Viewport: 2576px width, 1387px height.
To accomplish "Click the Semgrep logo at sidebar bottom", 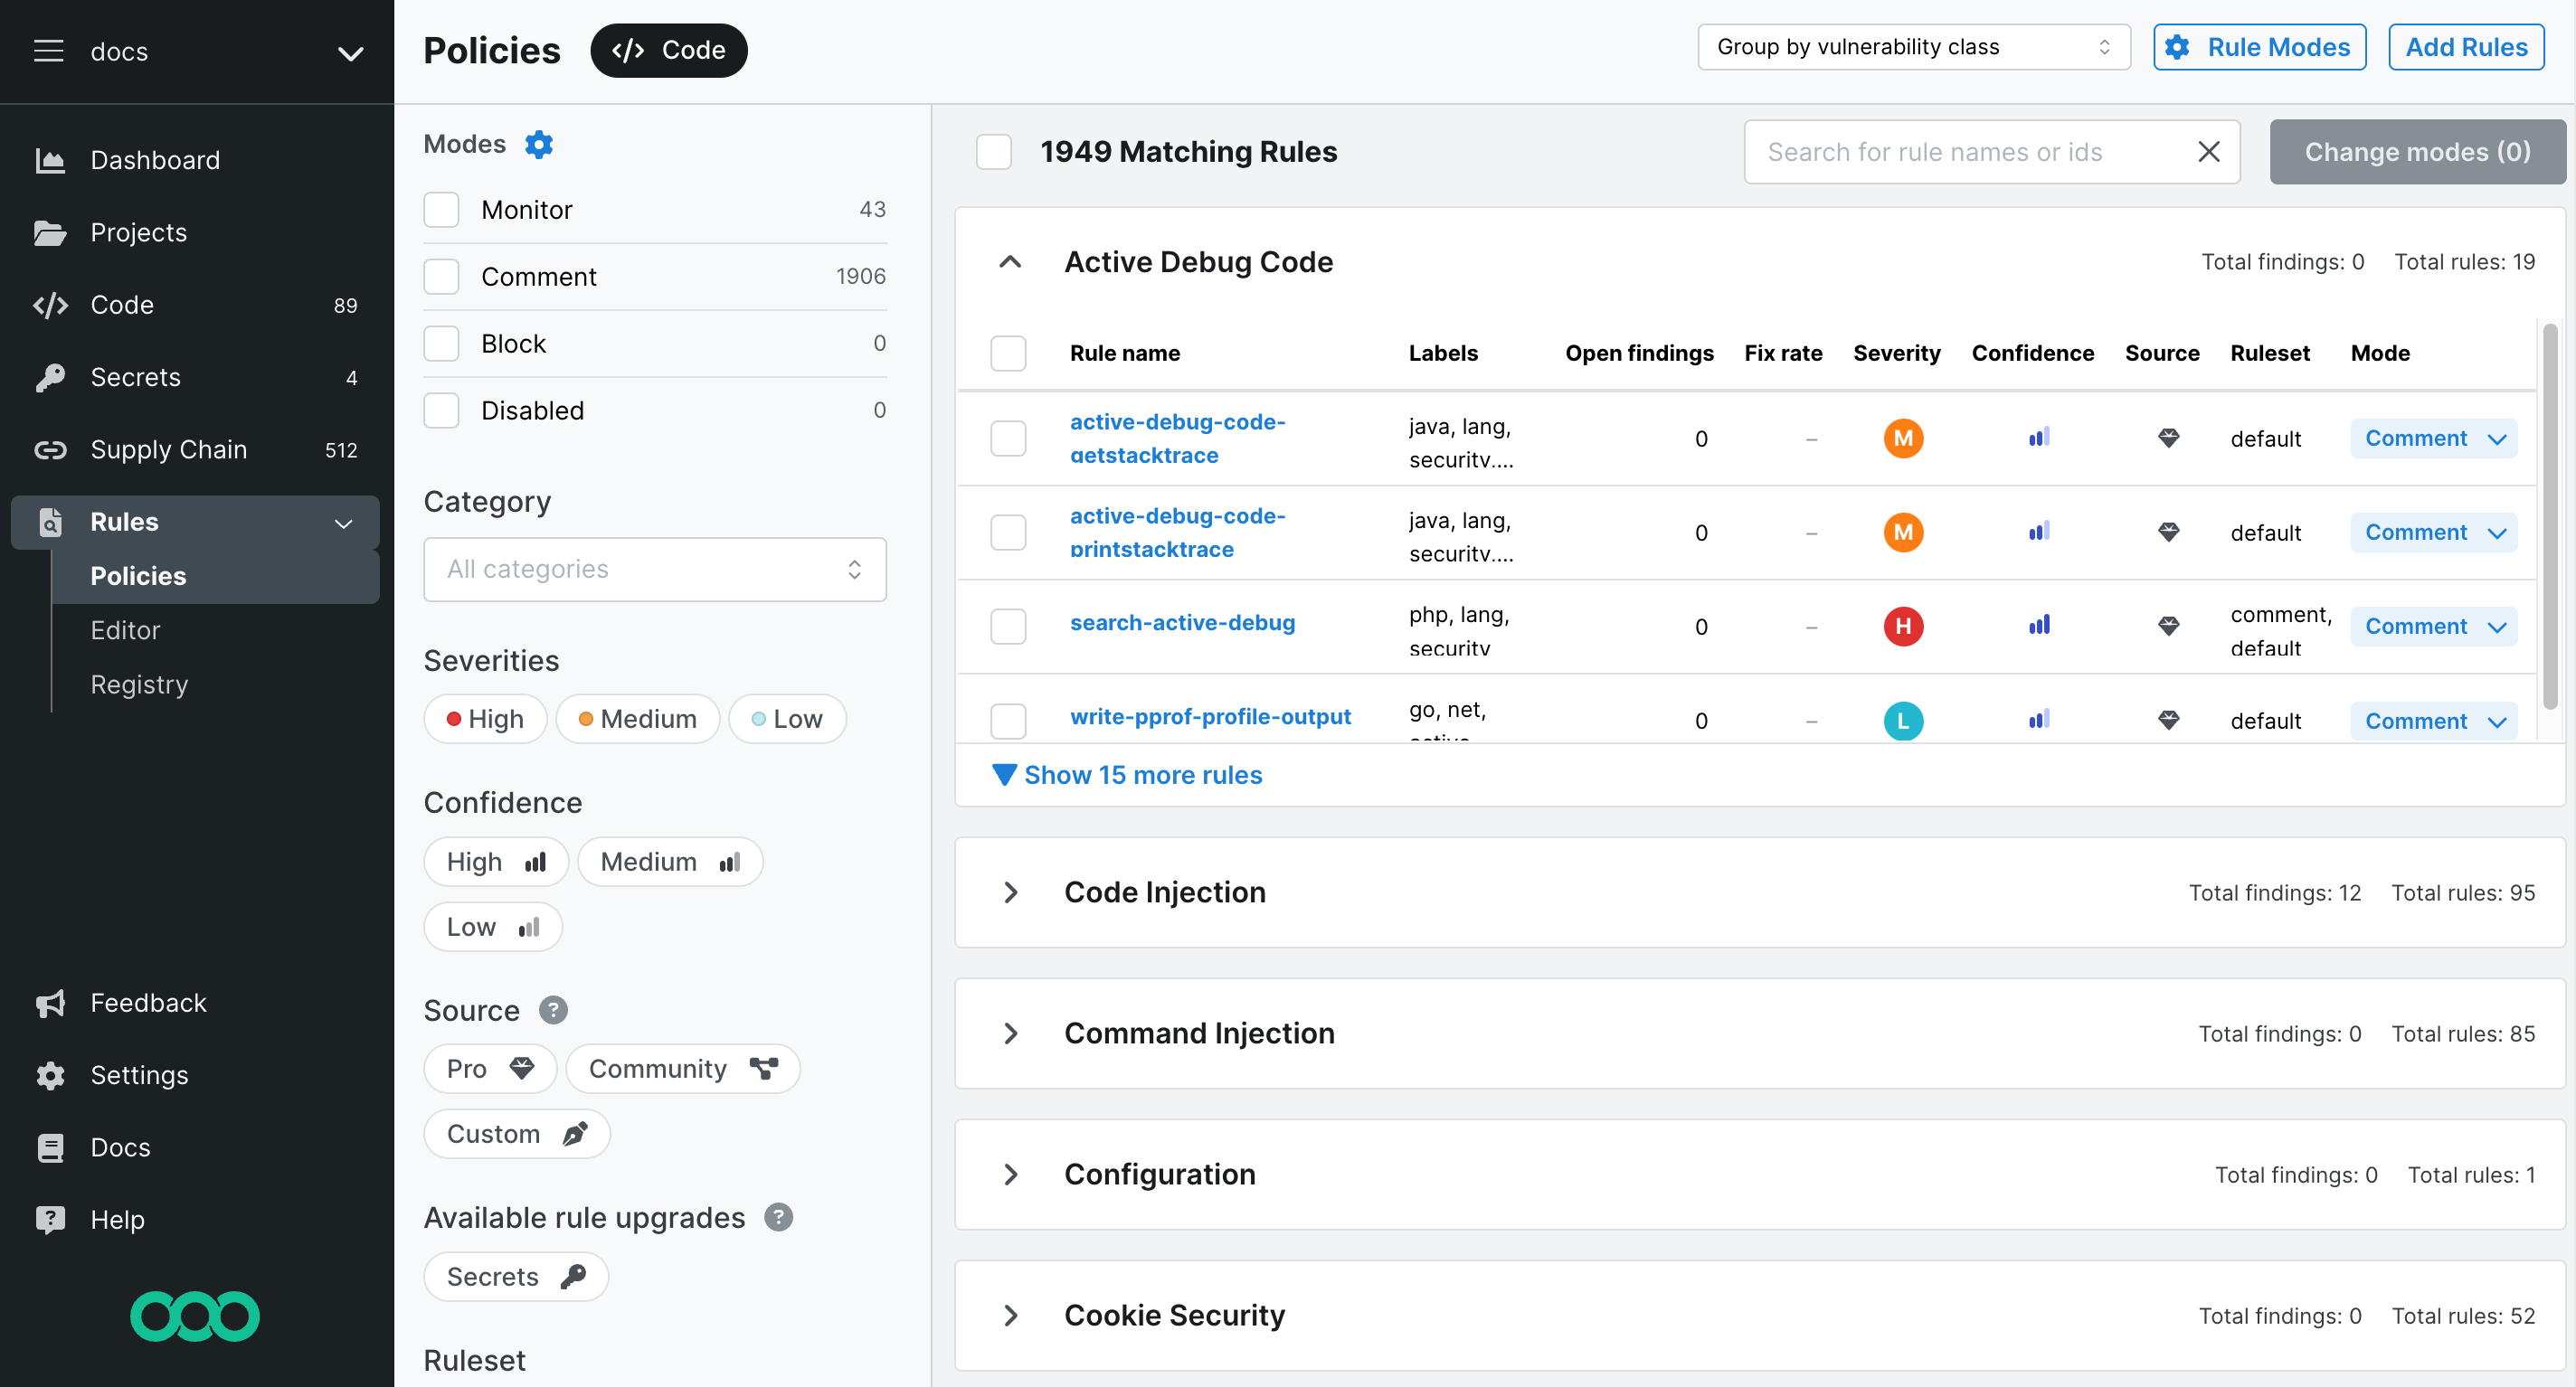I will (x=195, y=1316).
